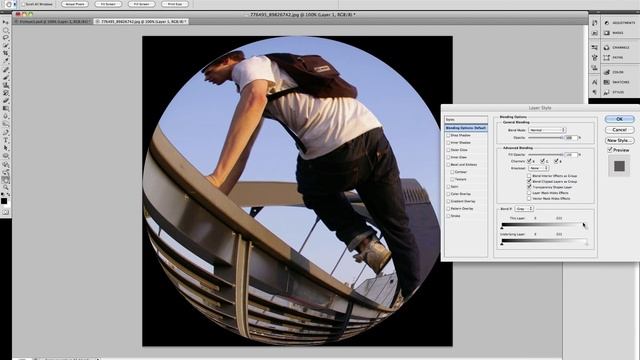Open the Blend Mode dropdown

click(x=547, y=130)
